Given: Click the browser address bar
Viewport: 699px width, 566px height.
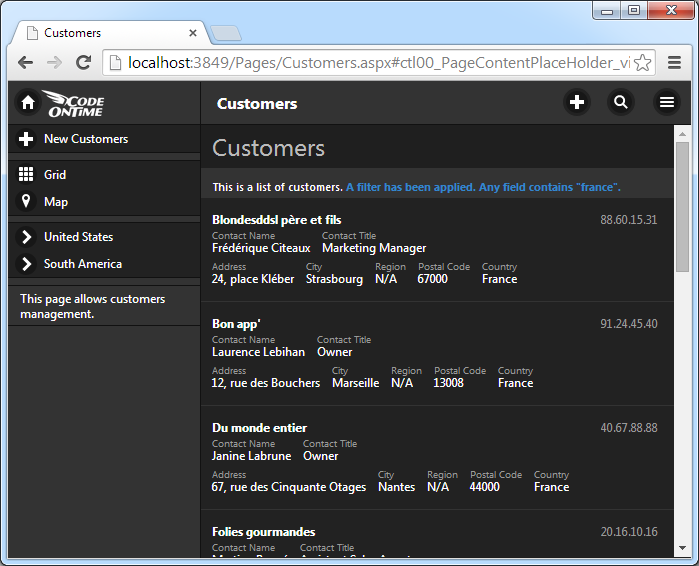Looking at the screenshot, I should click(370, 63).
